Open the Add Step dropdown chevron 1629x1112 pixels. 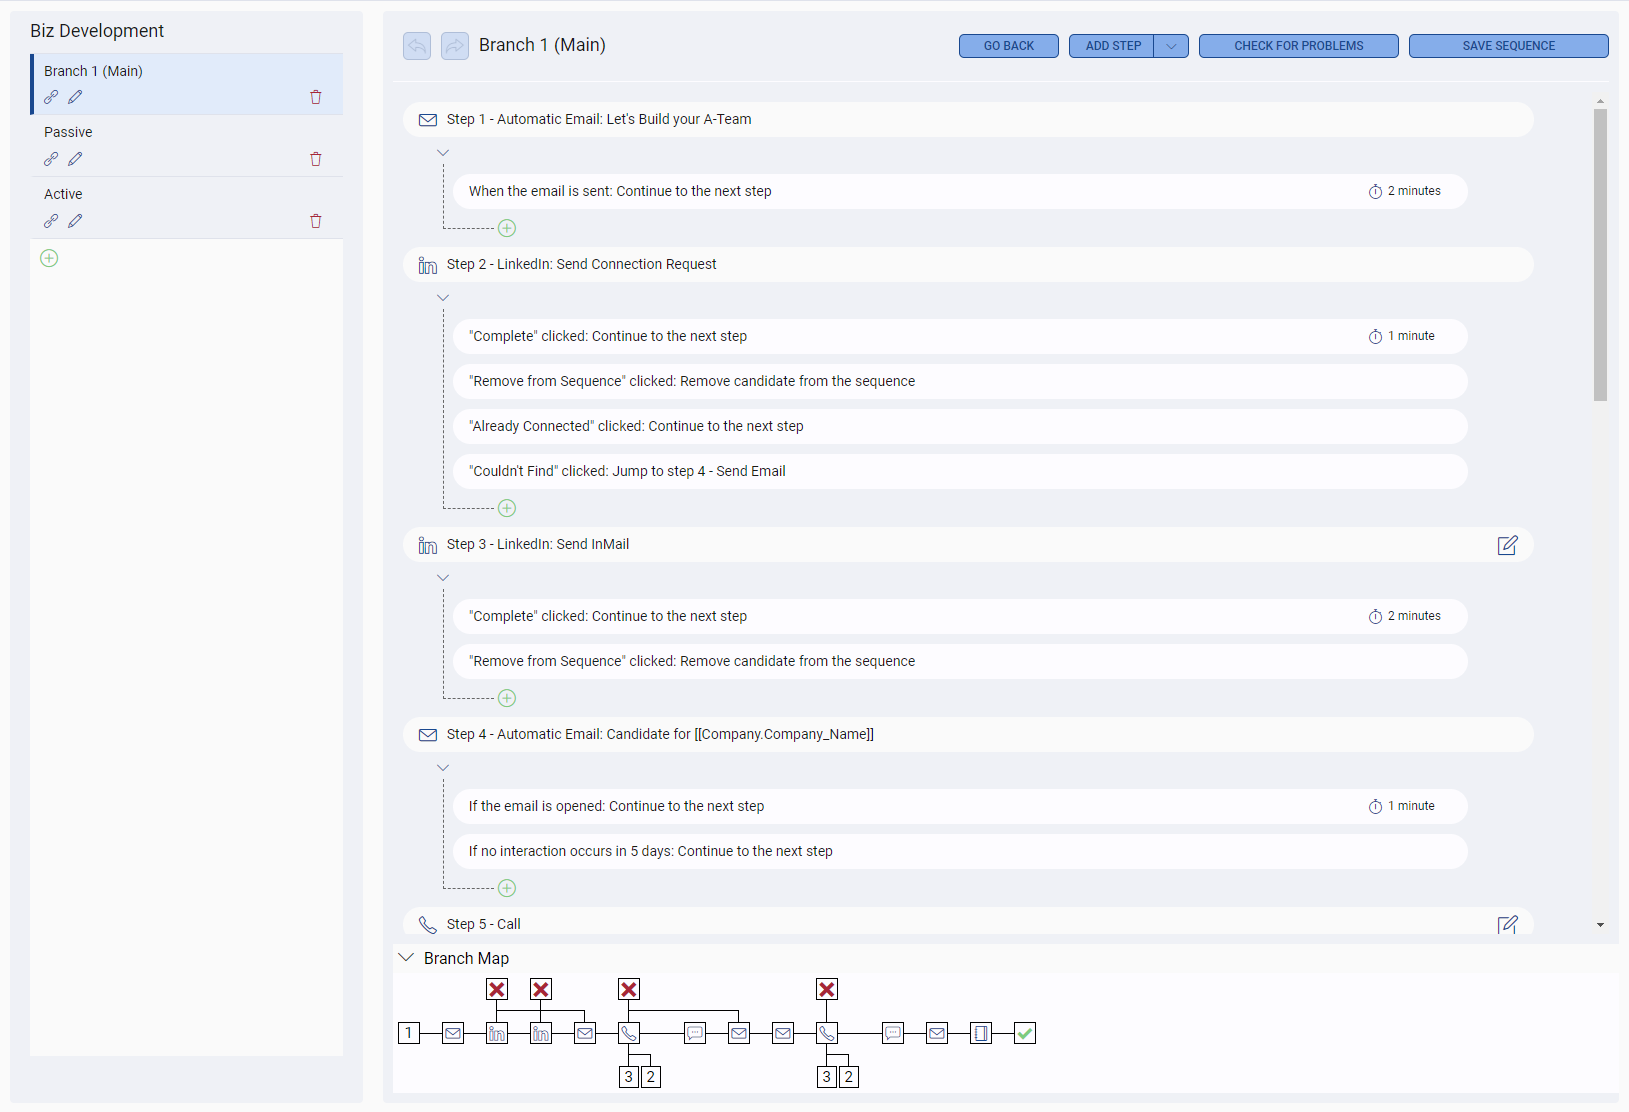1170,45
